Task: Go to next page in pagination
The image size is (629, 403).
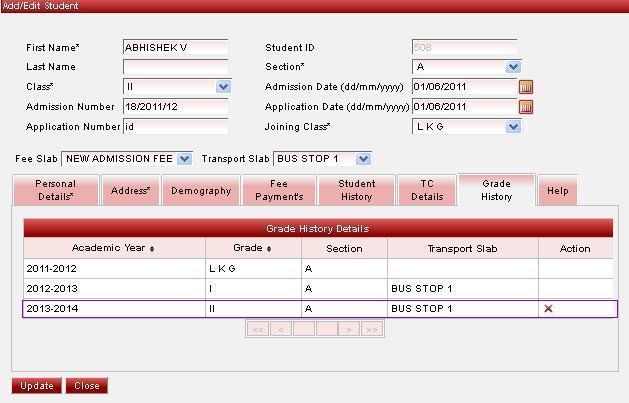Action: (x=349, y=328)
